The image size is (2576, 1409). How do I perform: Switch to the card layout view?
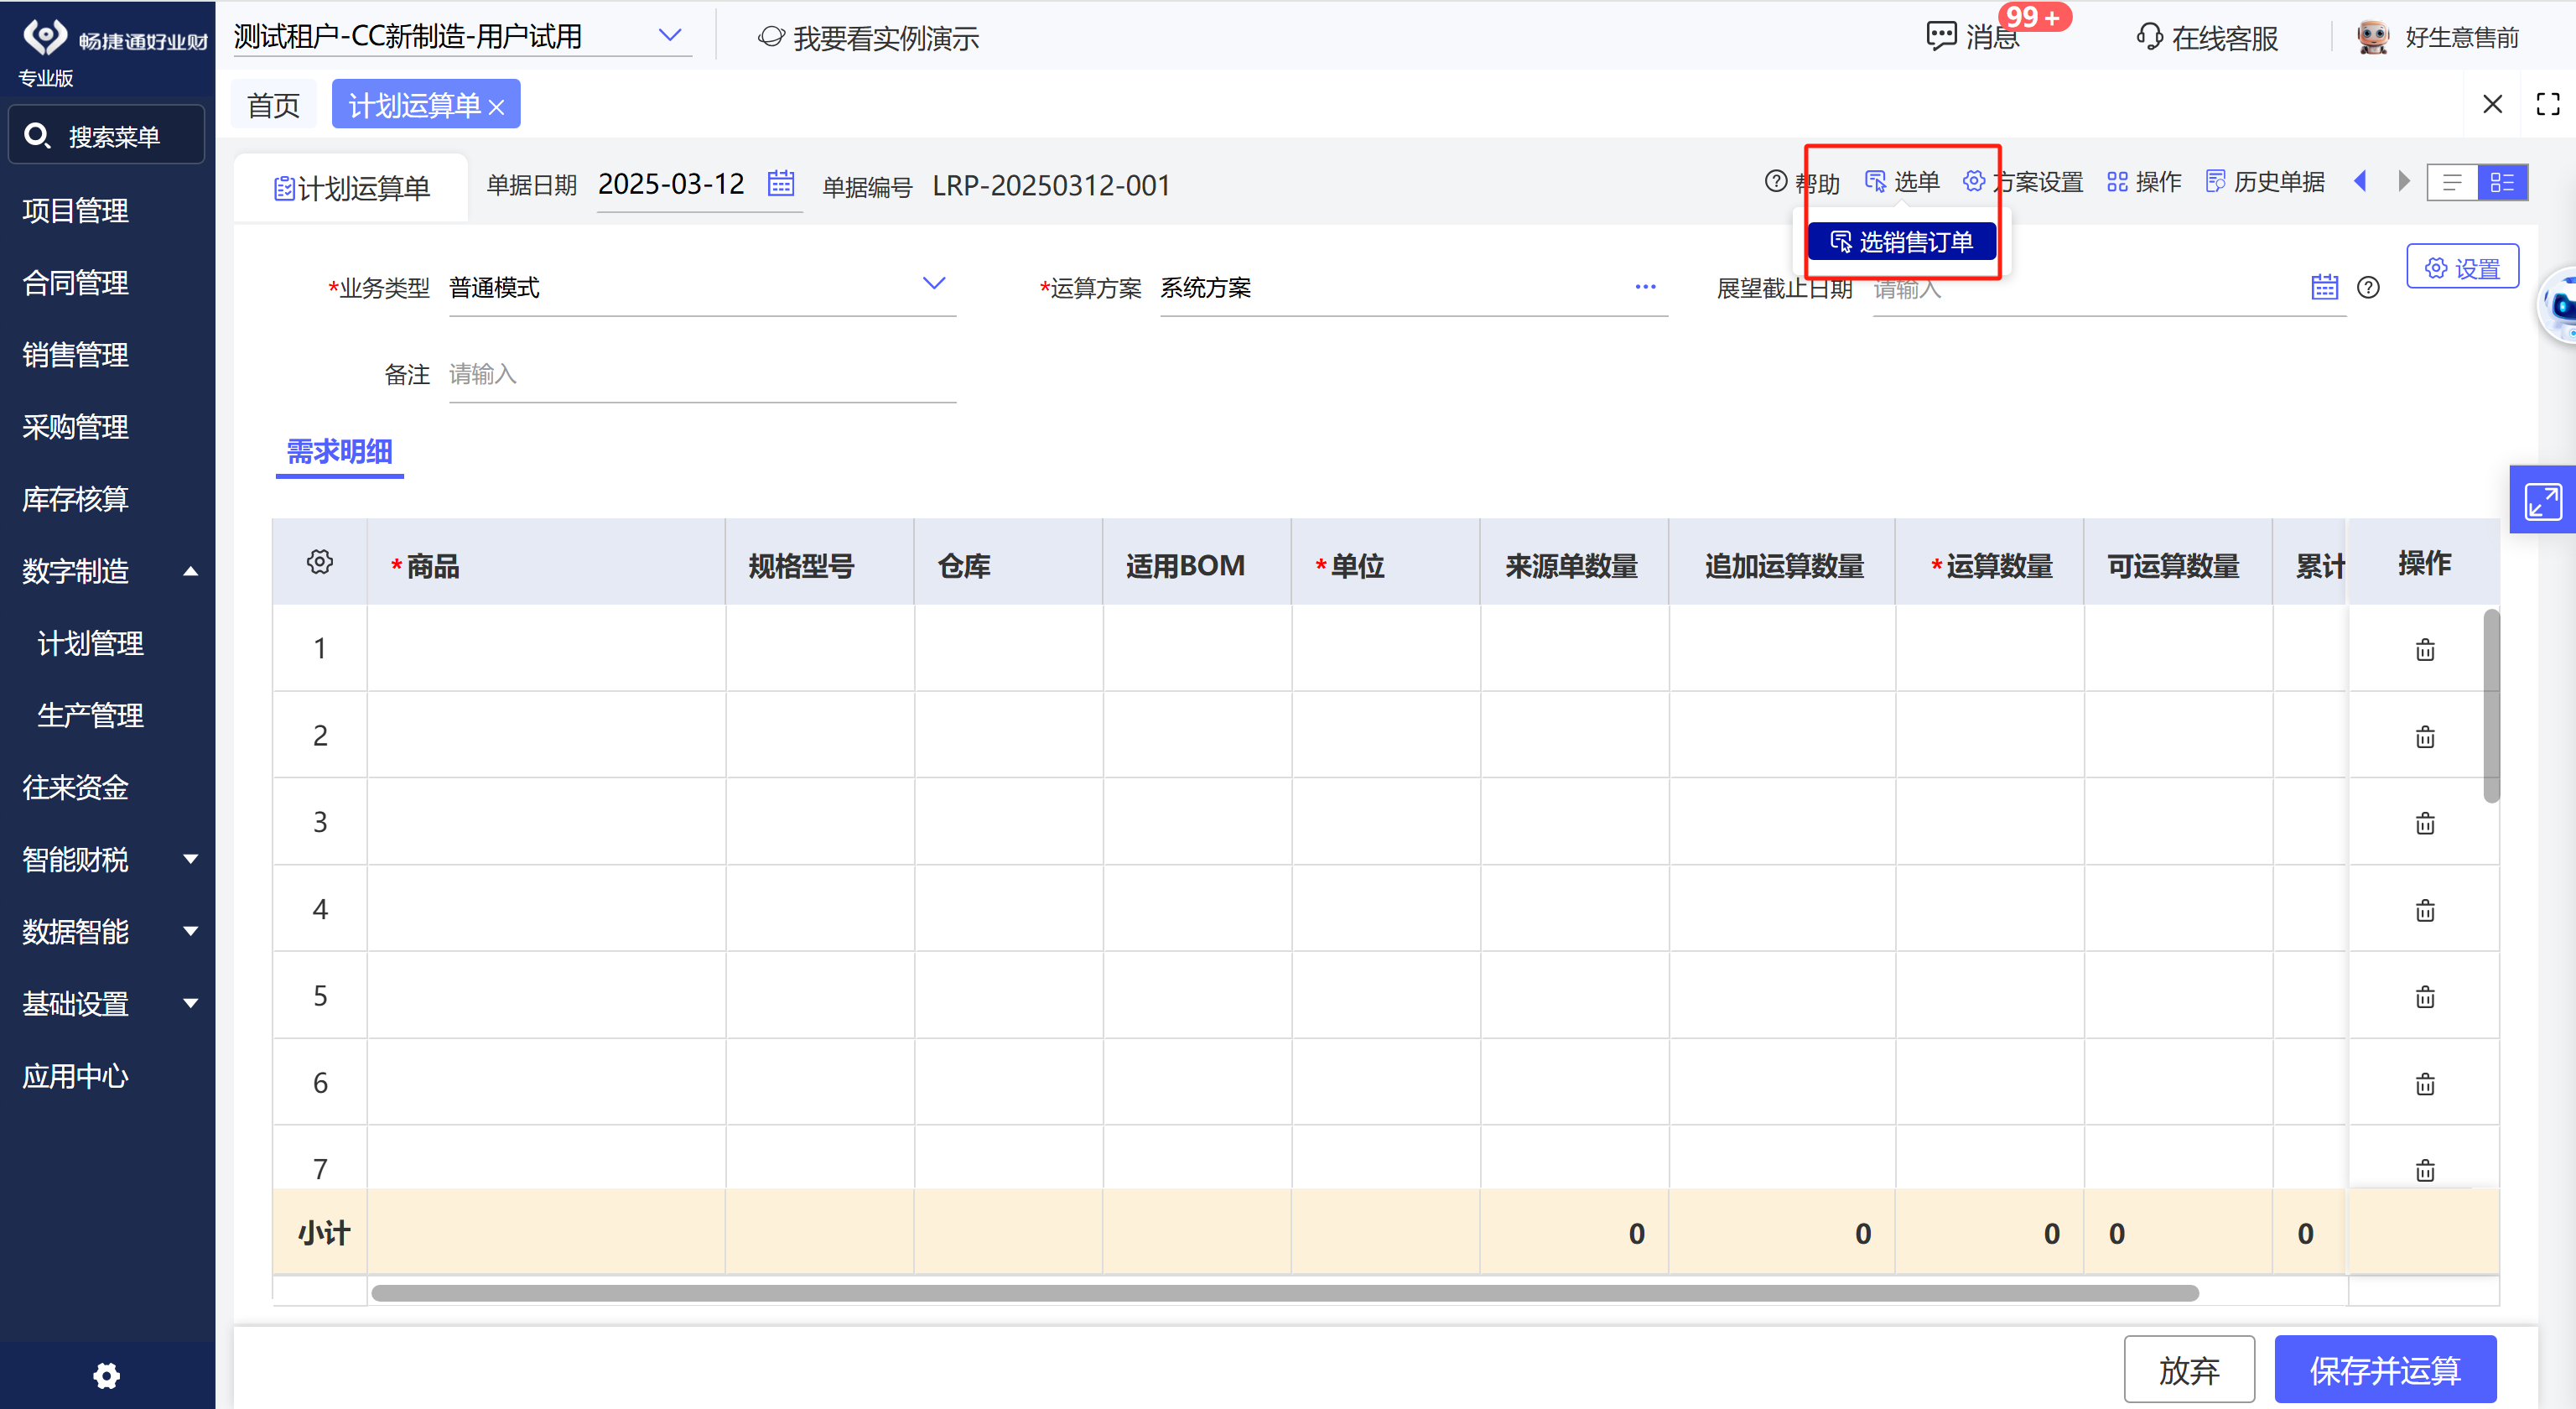2503,182
